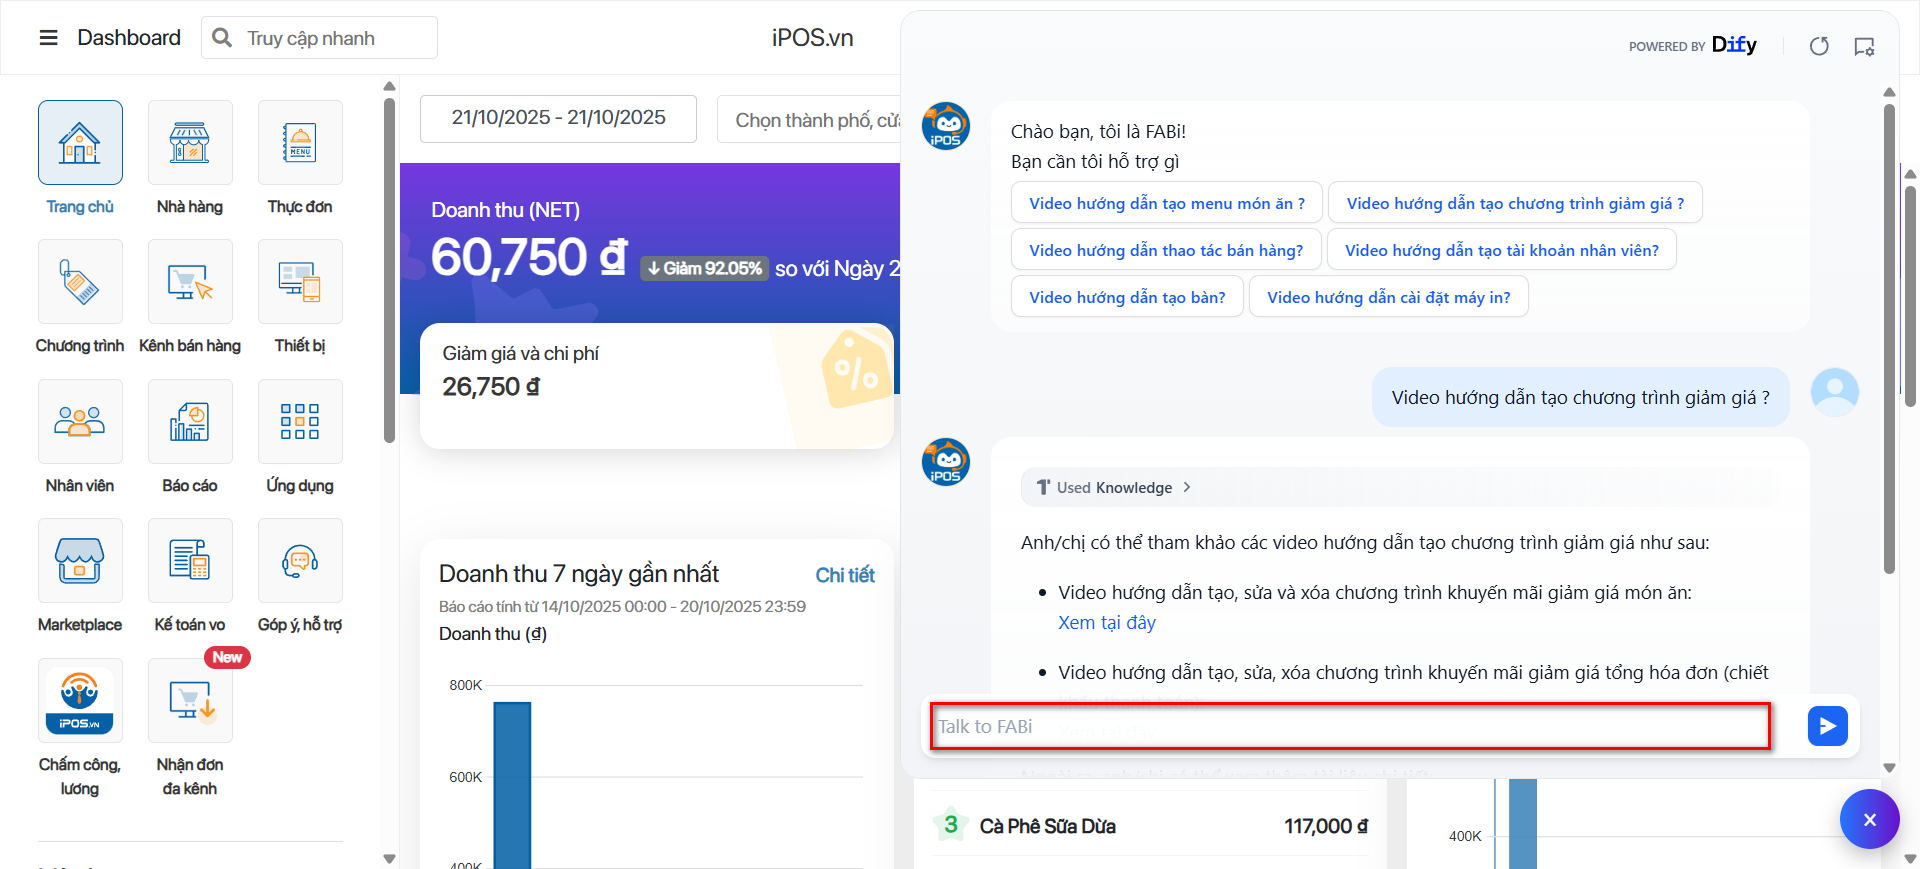
Task: Restart the chat conversation
Action: (x=1819, y=46)
